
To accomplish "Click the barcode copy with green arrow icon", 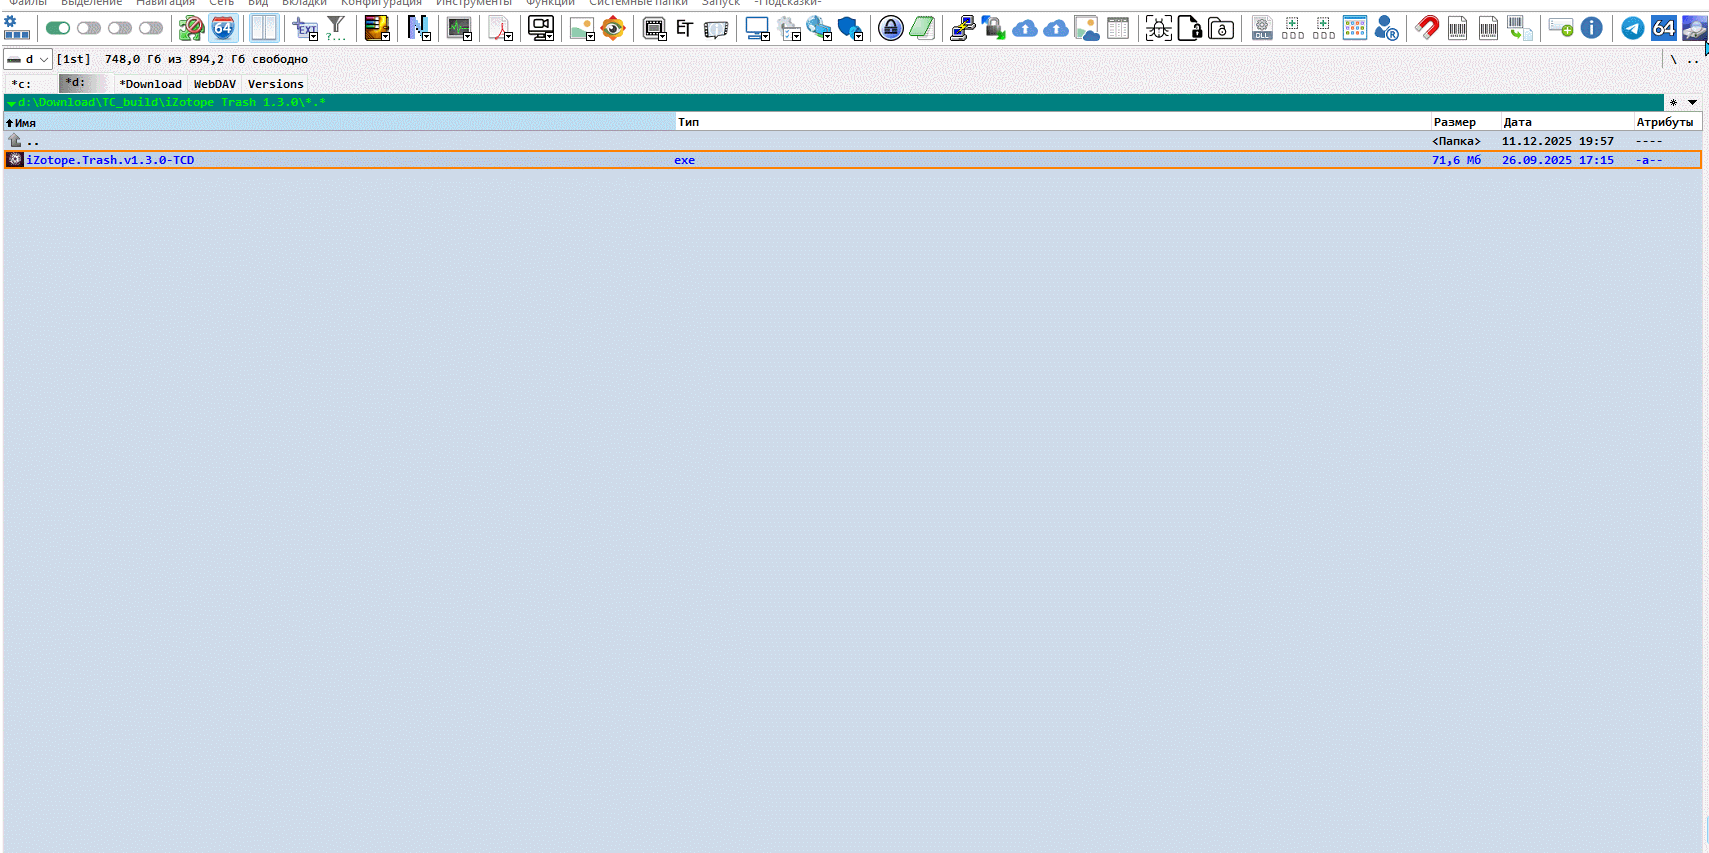I will (x=1520, y=28).
